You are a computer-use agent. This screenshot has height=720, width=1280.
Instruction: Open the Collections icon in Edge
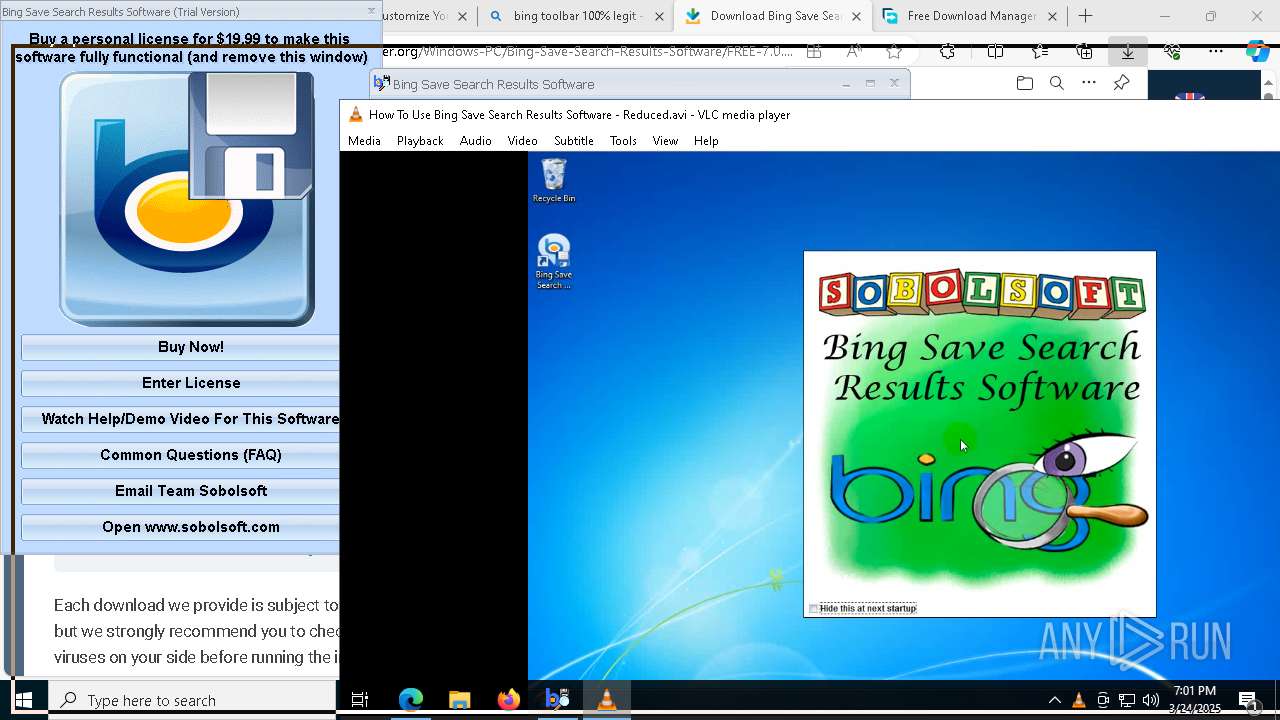1084,52
